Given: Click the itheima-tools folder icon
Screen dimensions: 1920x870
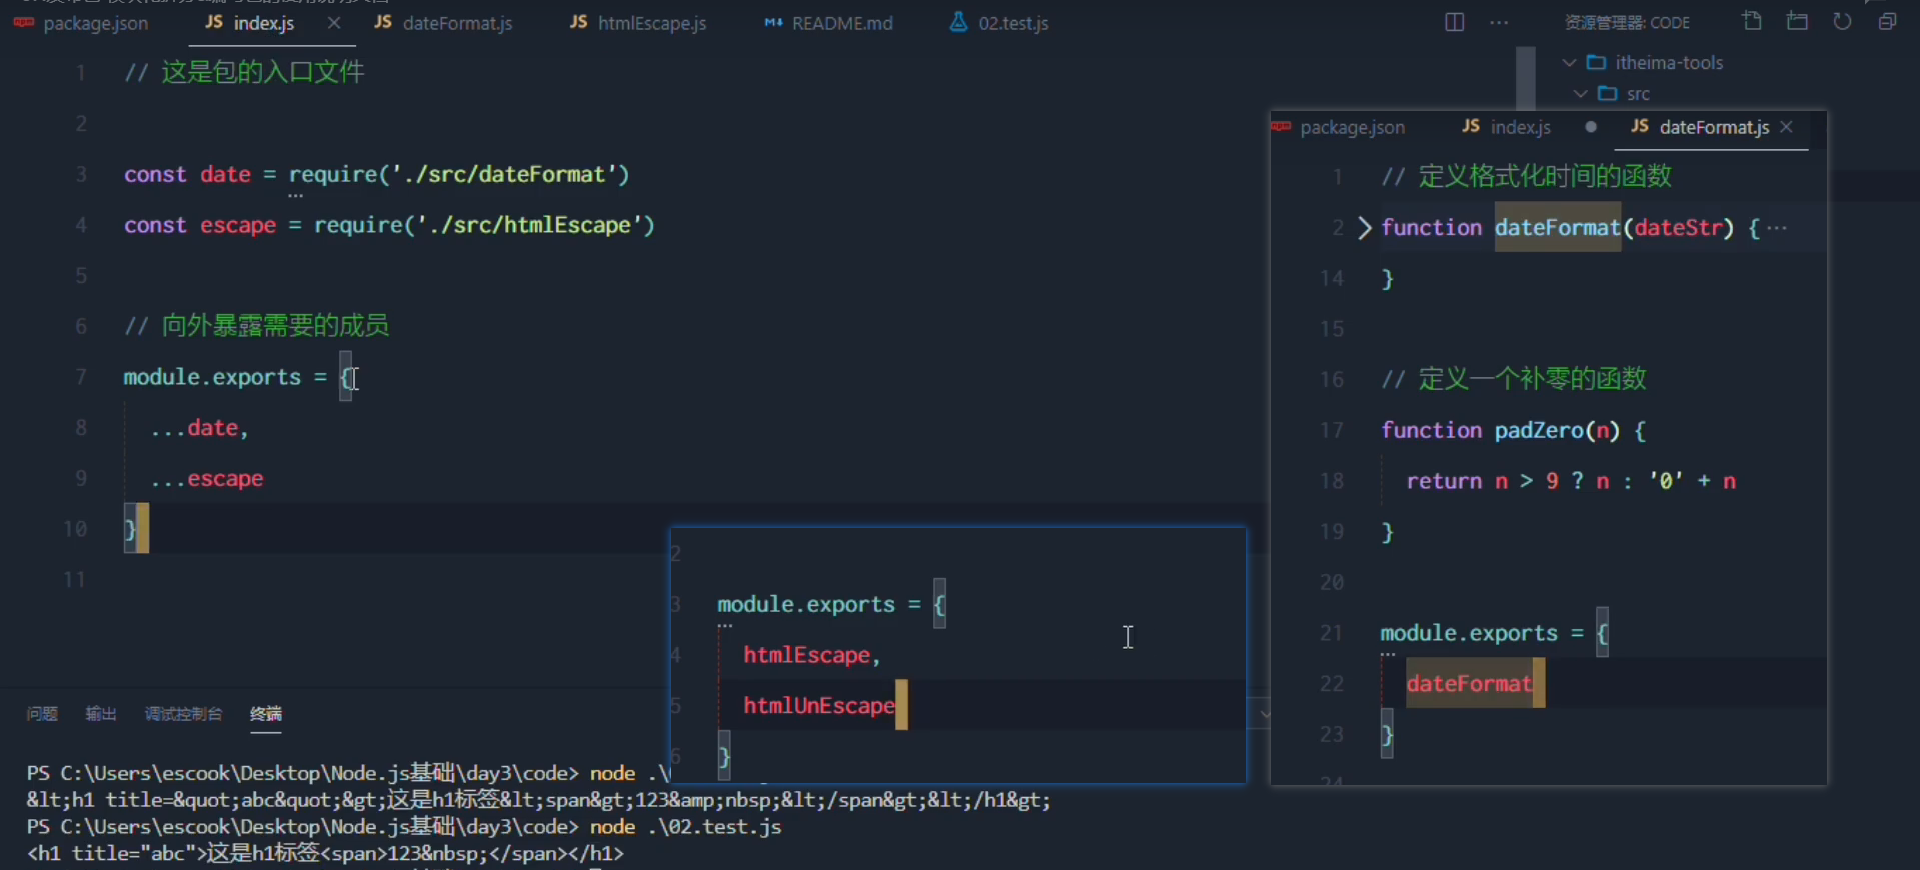Looking at the screenshot, I should tap(1597, 62).
